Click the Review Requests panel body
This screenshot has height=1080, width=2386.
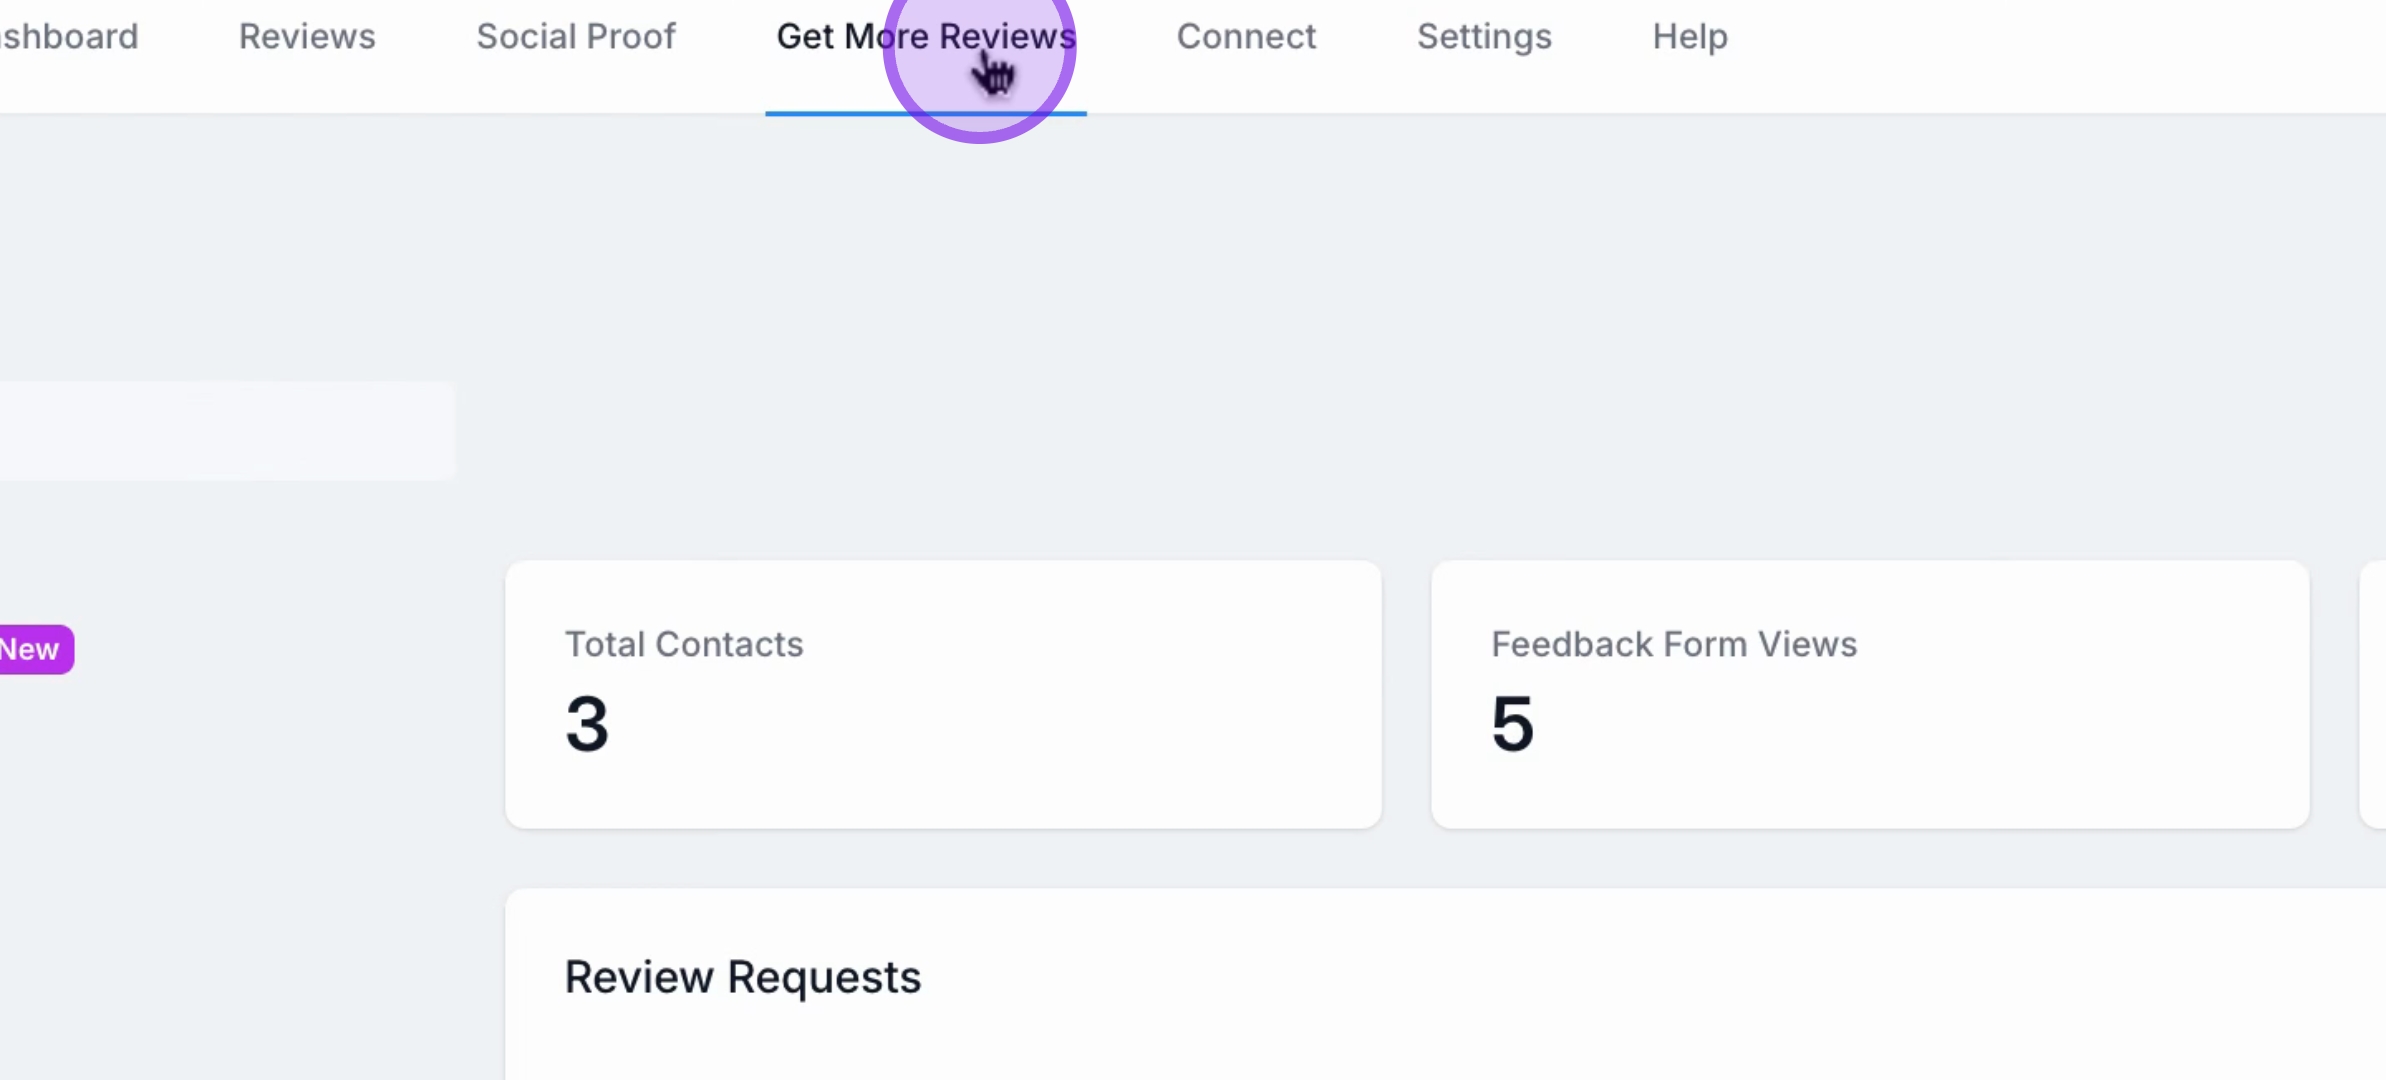(x=1445, y=1040)
